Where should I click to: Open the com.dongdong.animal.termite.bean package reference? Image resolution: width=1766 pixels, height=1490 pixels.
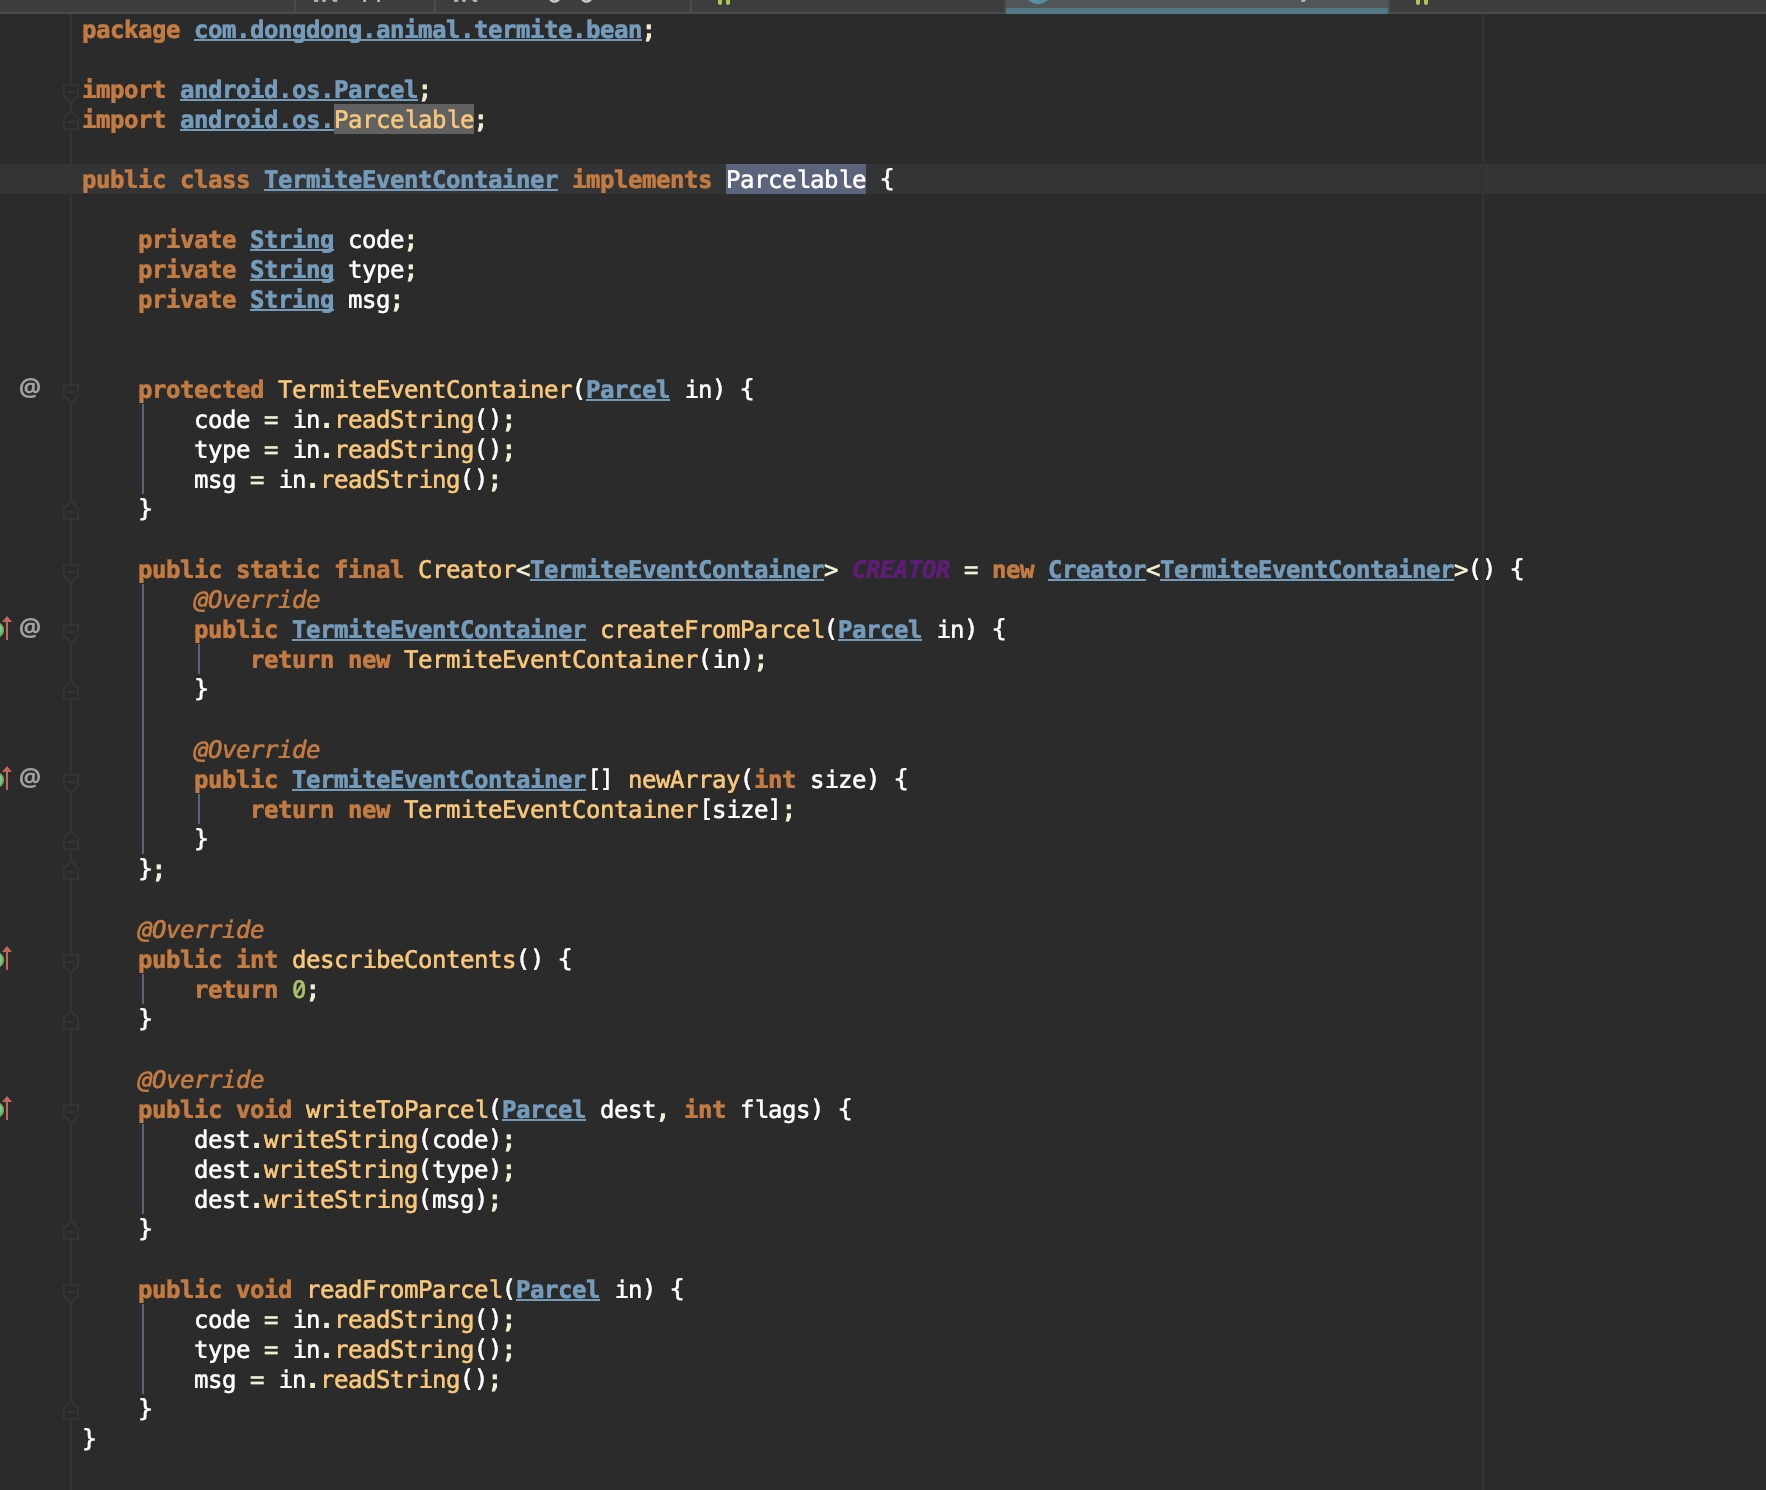[x=418, y=30]
